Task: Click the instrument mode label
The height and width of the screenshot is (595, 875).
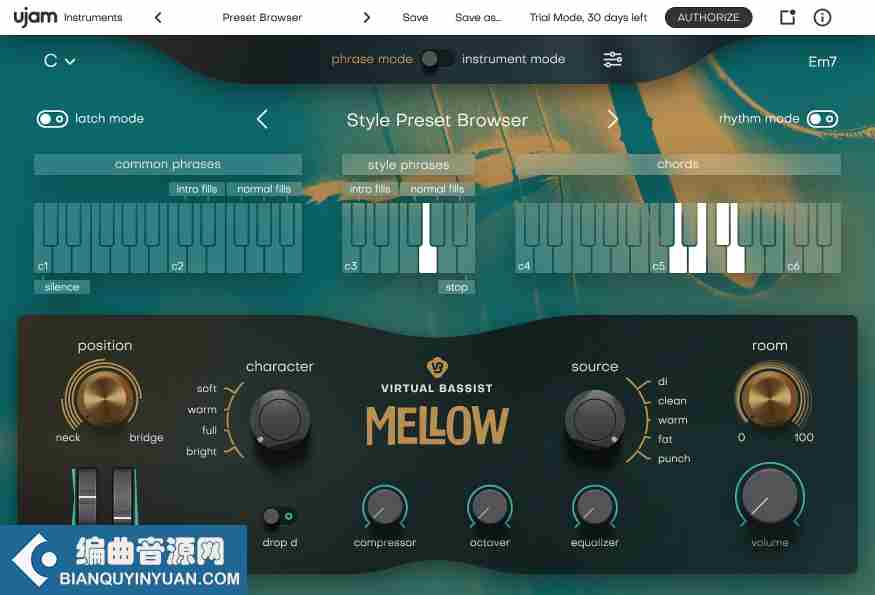Action: click(x=513, y=59)
